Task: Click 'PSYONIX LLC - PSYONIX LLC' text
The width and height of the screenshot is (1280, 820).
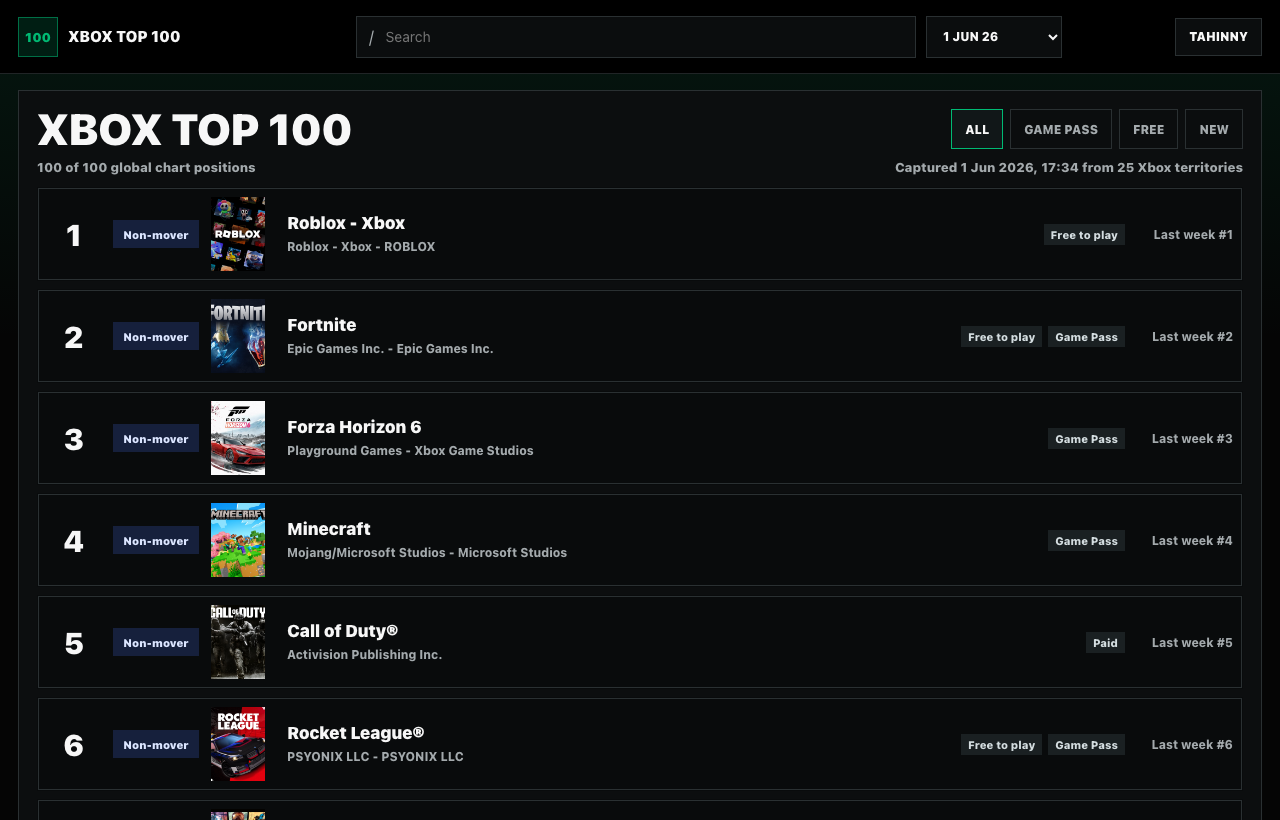Action: point(375,757)
